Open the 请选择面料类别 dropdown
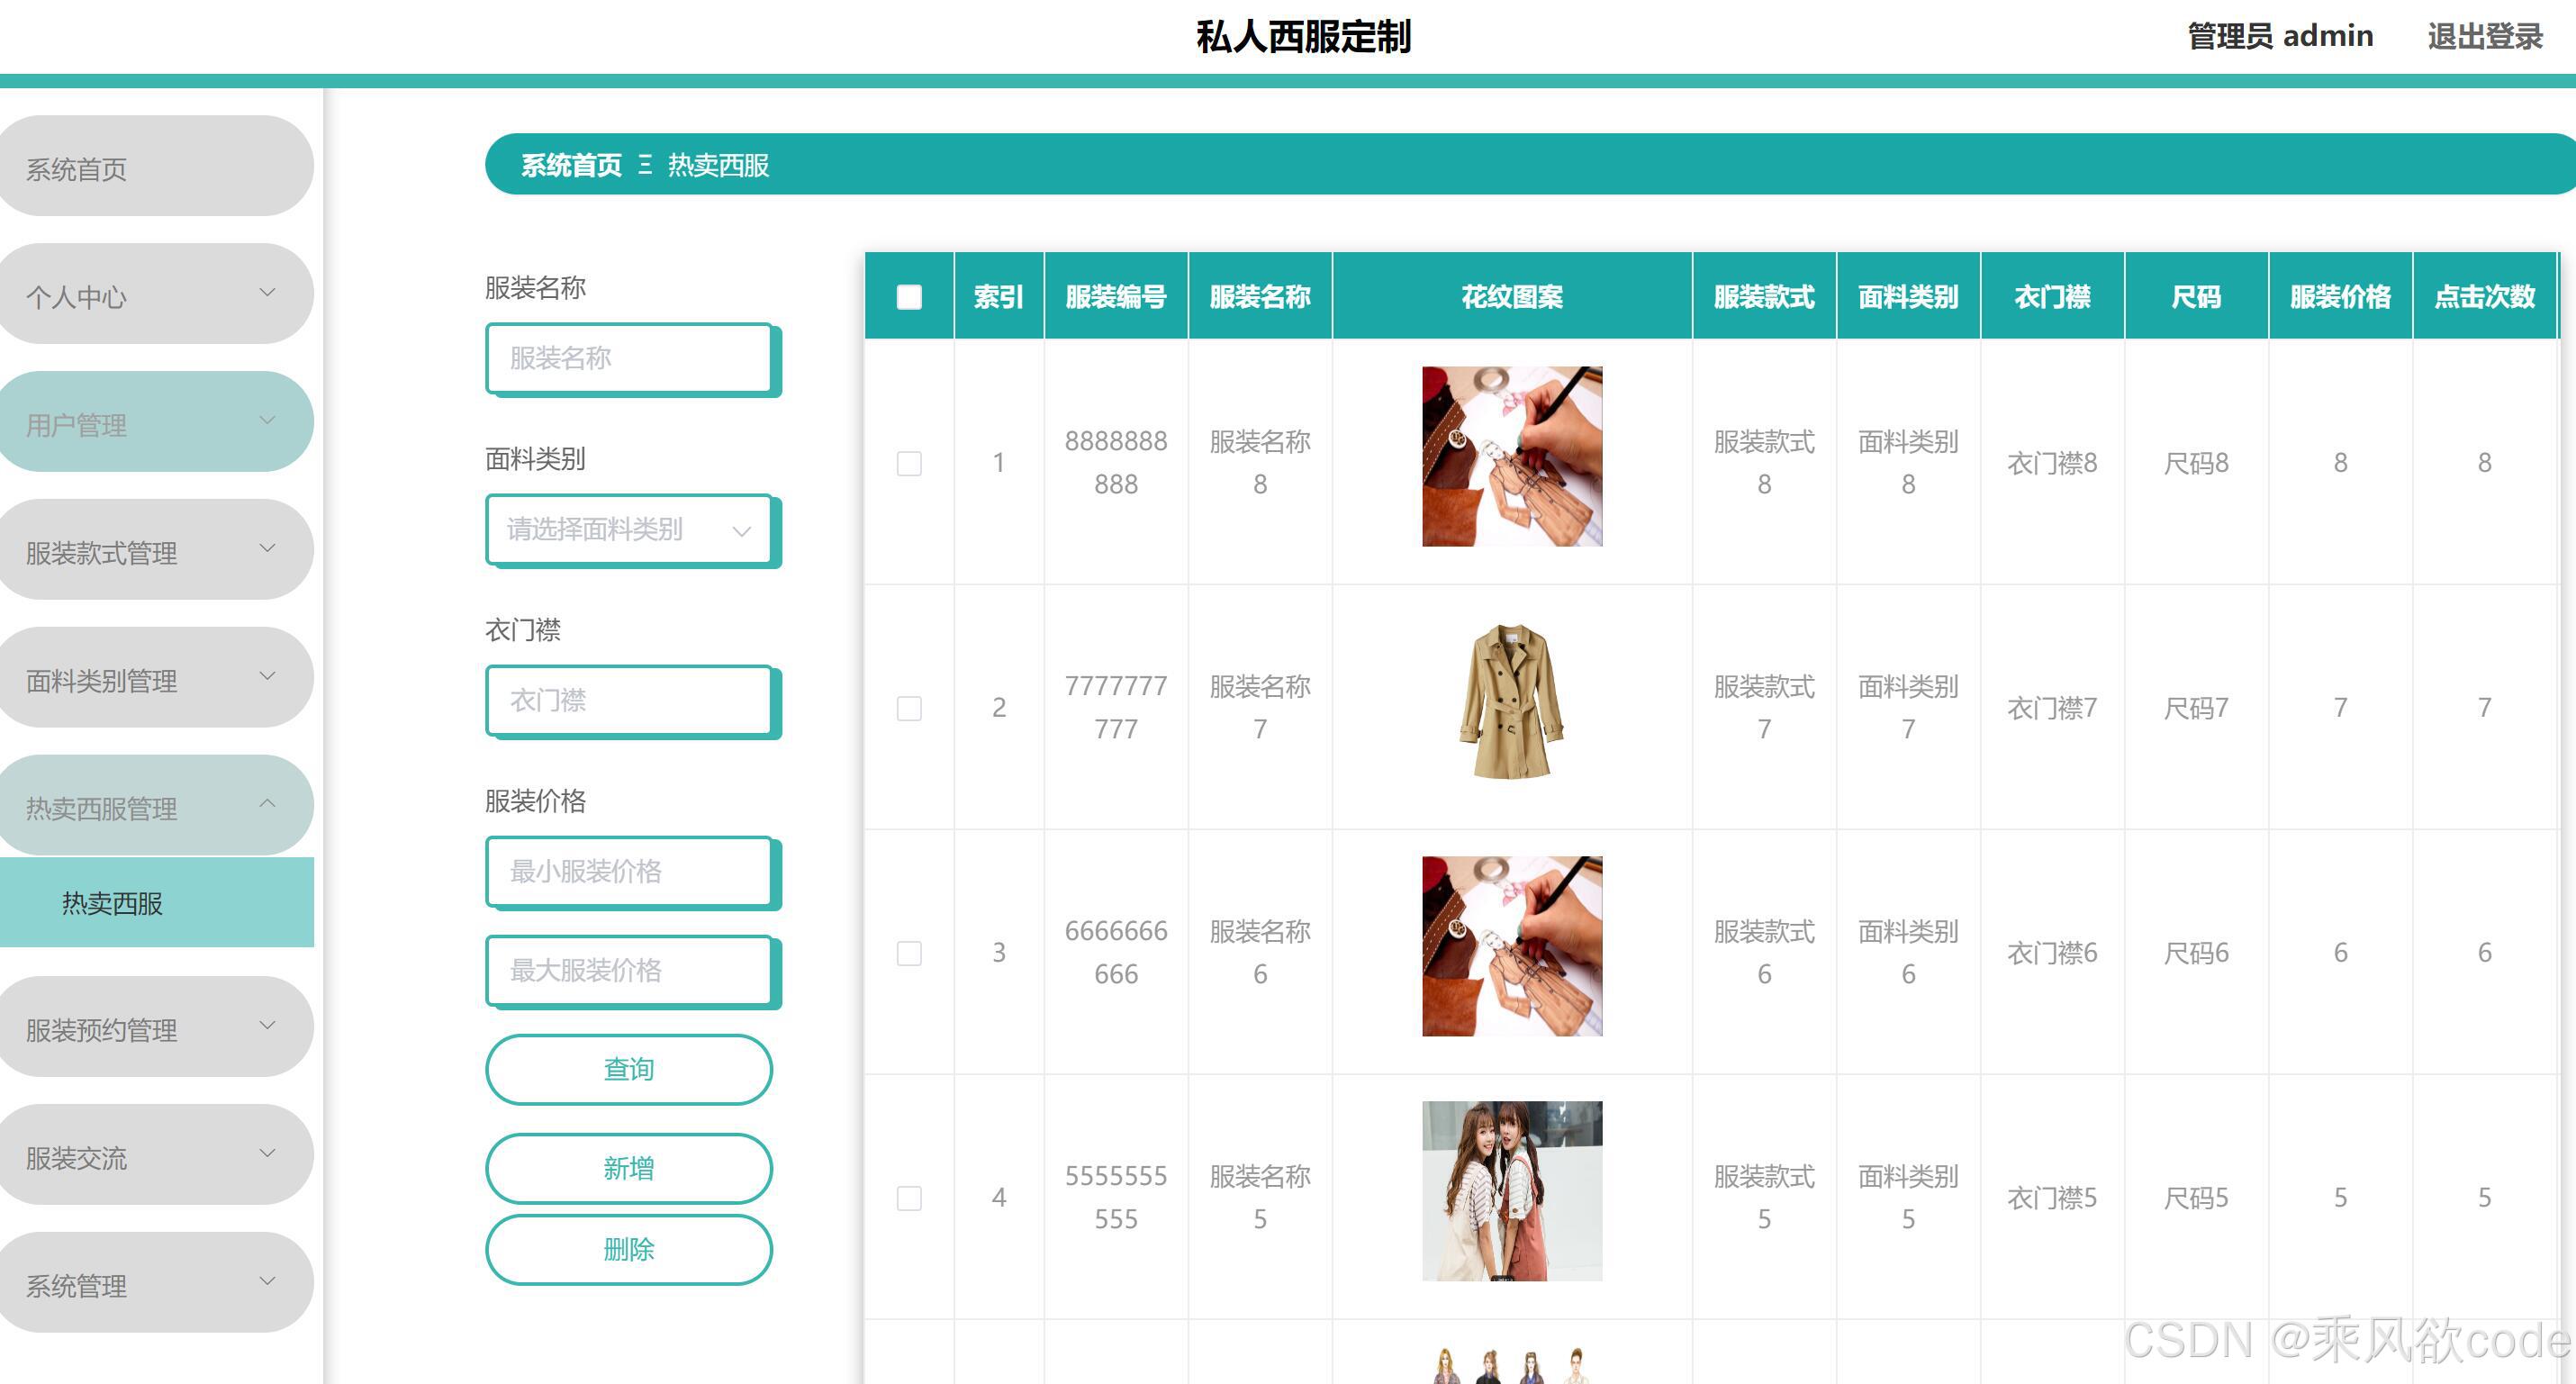This screenshot has height=1384, width=2576. [x=628, y=530]
